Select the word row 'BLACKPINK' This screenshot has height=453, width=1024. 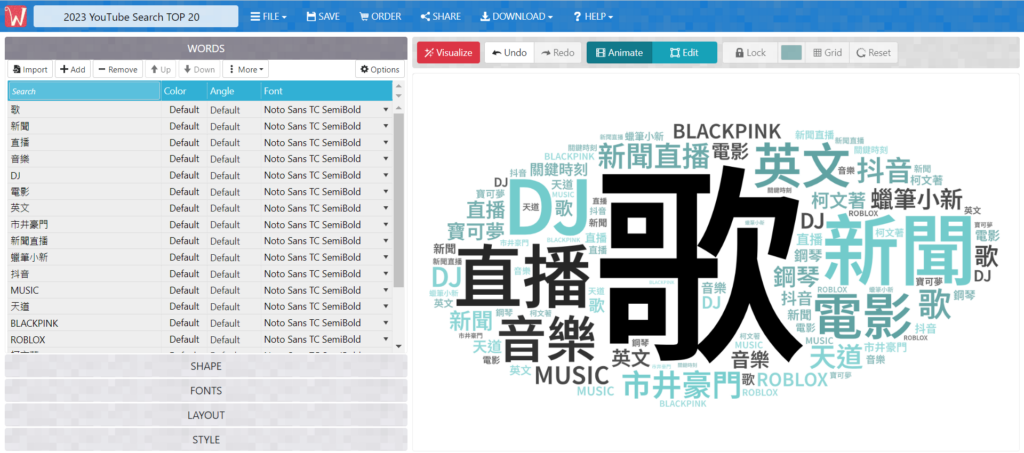pos(200,322)
